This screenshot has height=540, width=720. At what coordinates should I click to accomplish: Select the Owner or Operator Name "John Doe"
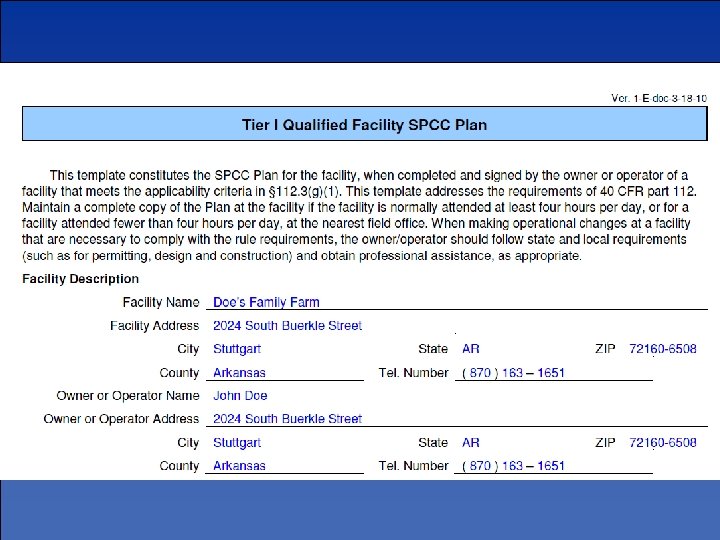(240, 395)
